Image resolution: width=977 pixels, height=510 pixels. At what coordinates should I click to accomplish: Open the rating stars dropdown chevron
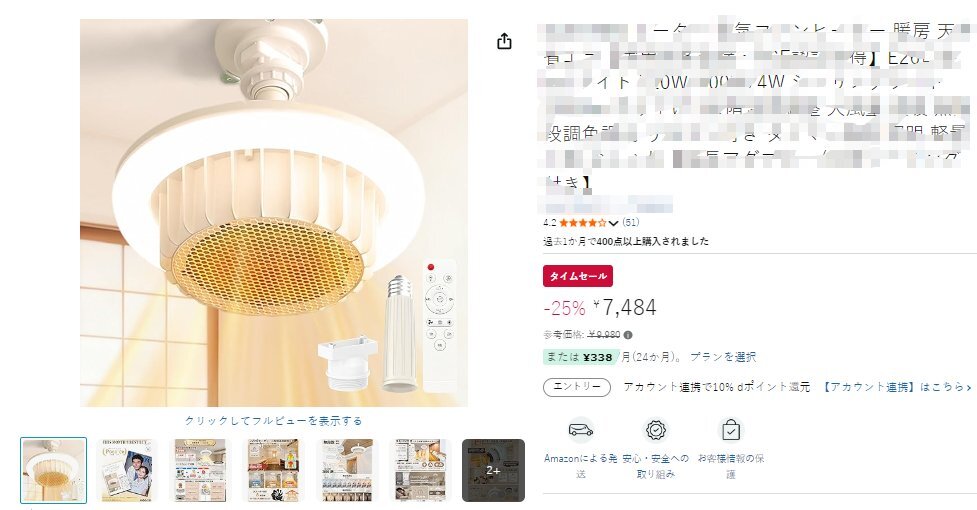pyautogui.click(x=614, y=223)
